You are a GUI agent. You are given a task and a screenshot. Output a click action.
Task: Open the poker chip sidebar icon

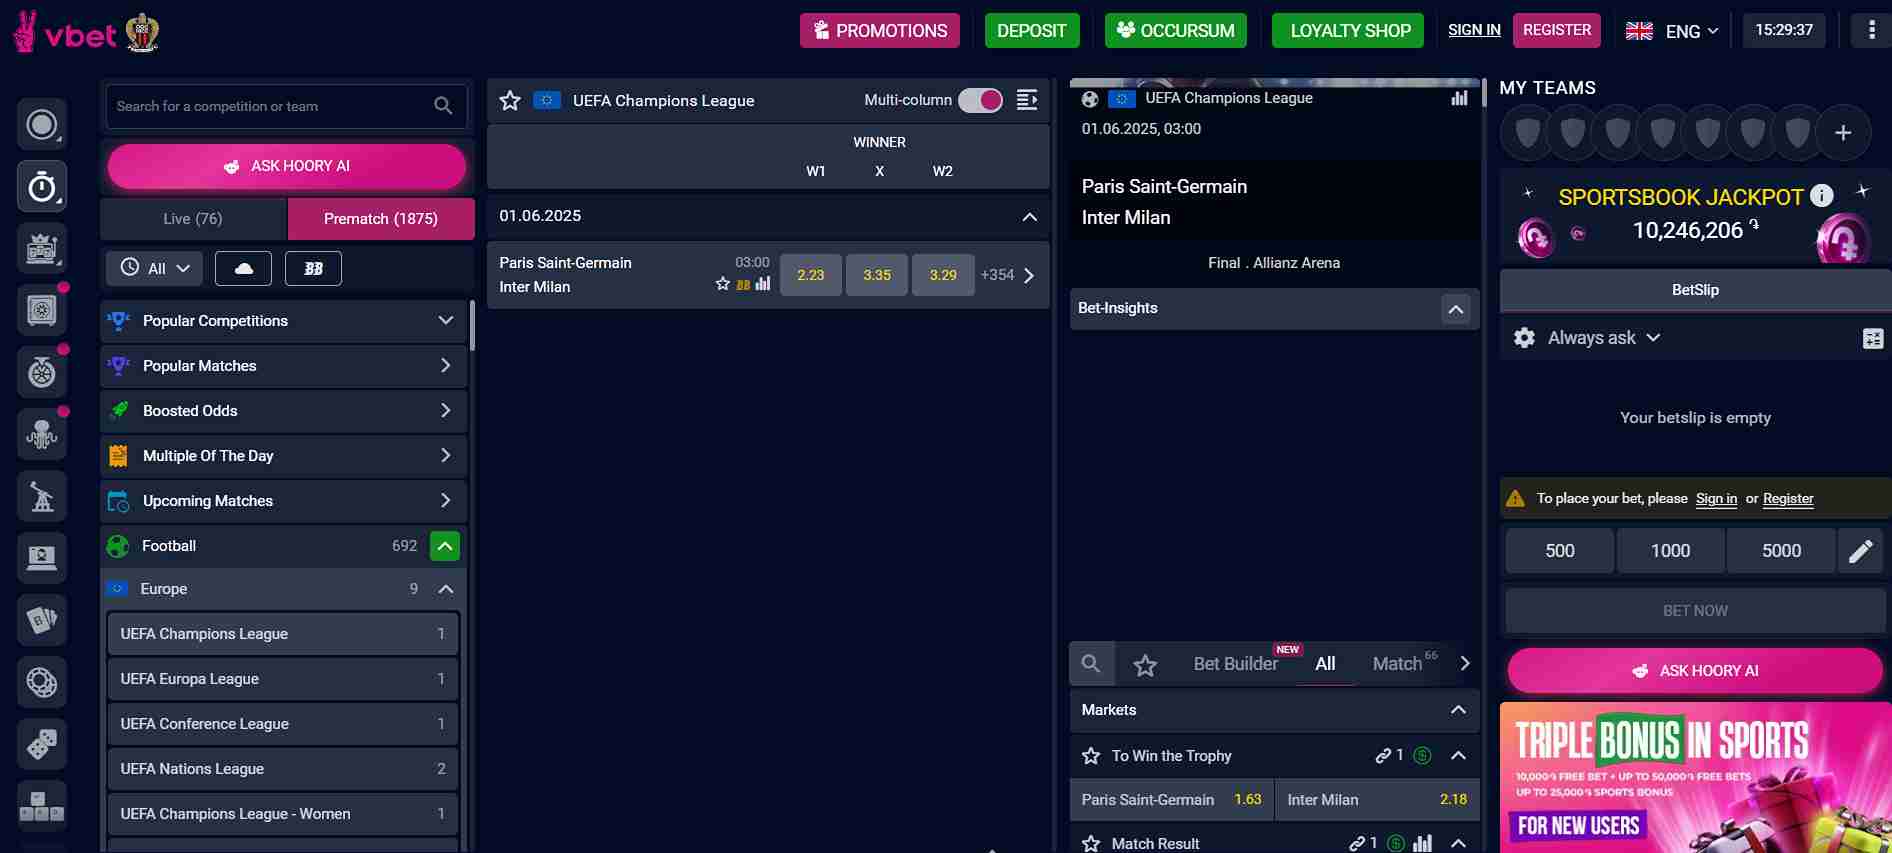(x=42, y=682)
